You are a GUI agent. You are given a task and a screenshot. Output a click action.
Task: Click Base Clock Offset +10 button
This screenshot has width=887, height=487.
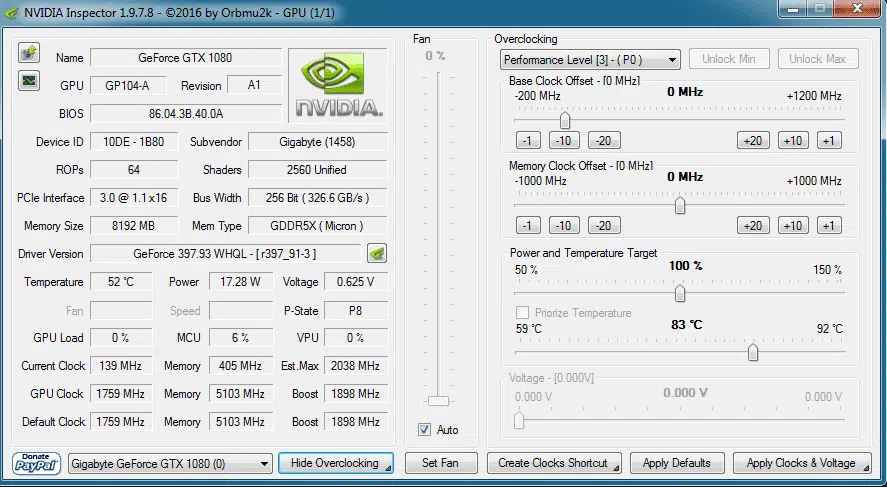tap(793, 140)
